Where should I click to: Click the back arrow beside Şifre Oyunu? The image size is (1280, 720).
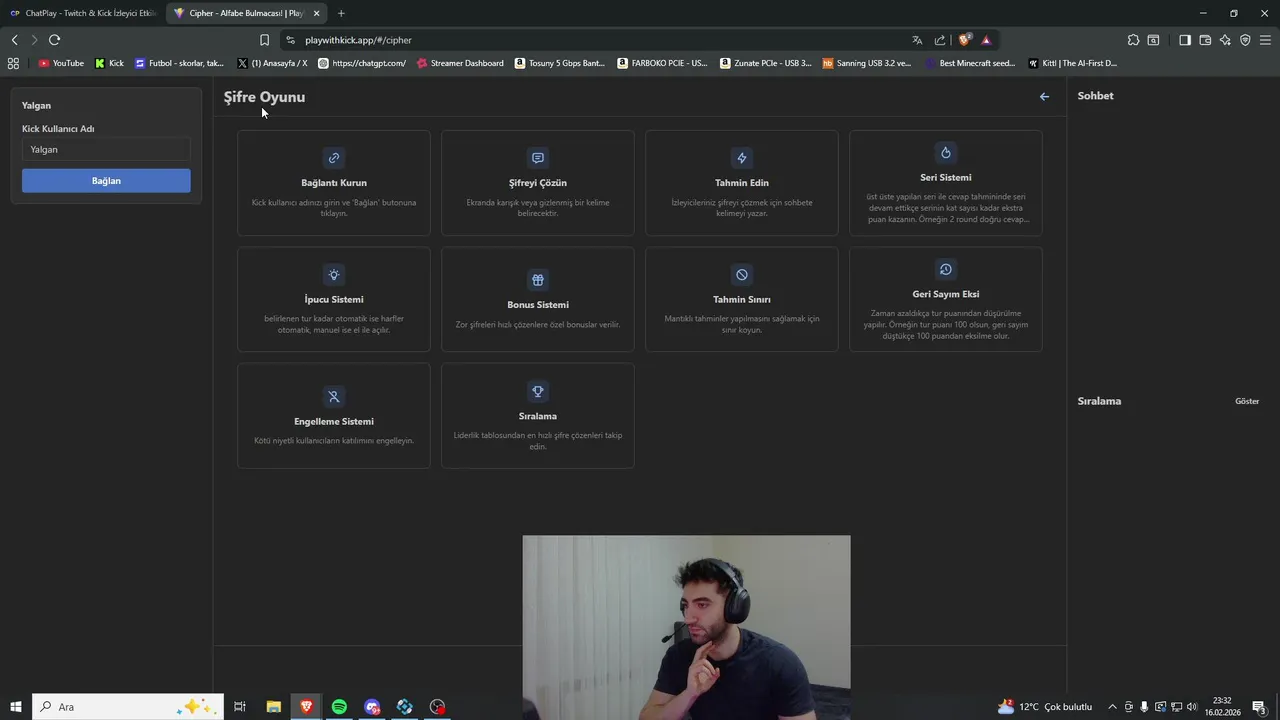(x=1044, y=97)
